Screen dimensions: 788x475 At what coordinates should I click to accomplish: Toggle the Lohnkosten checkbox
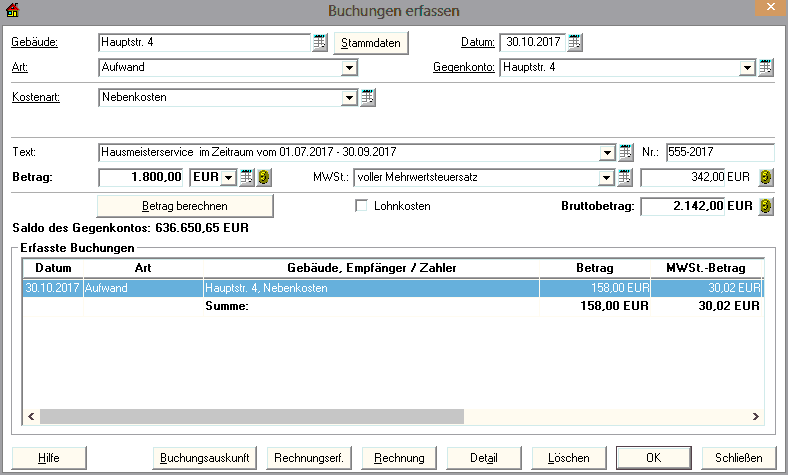[x=362, y=206]
